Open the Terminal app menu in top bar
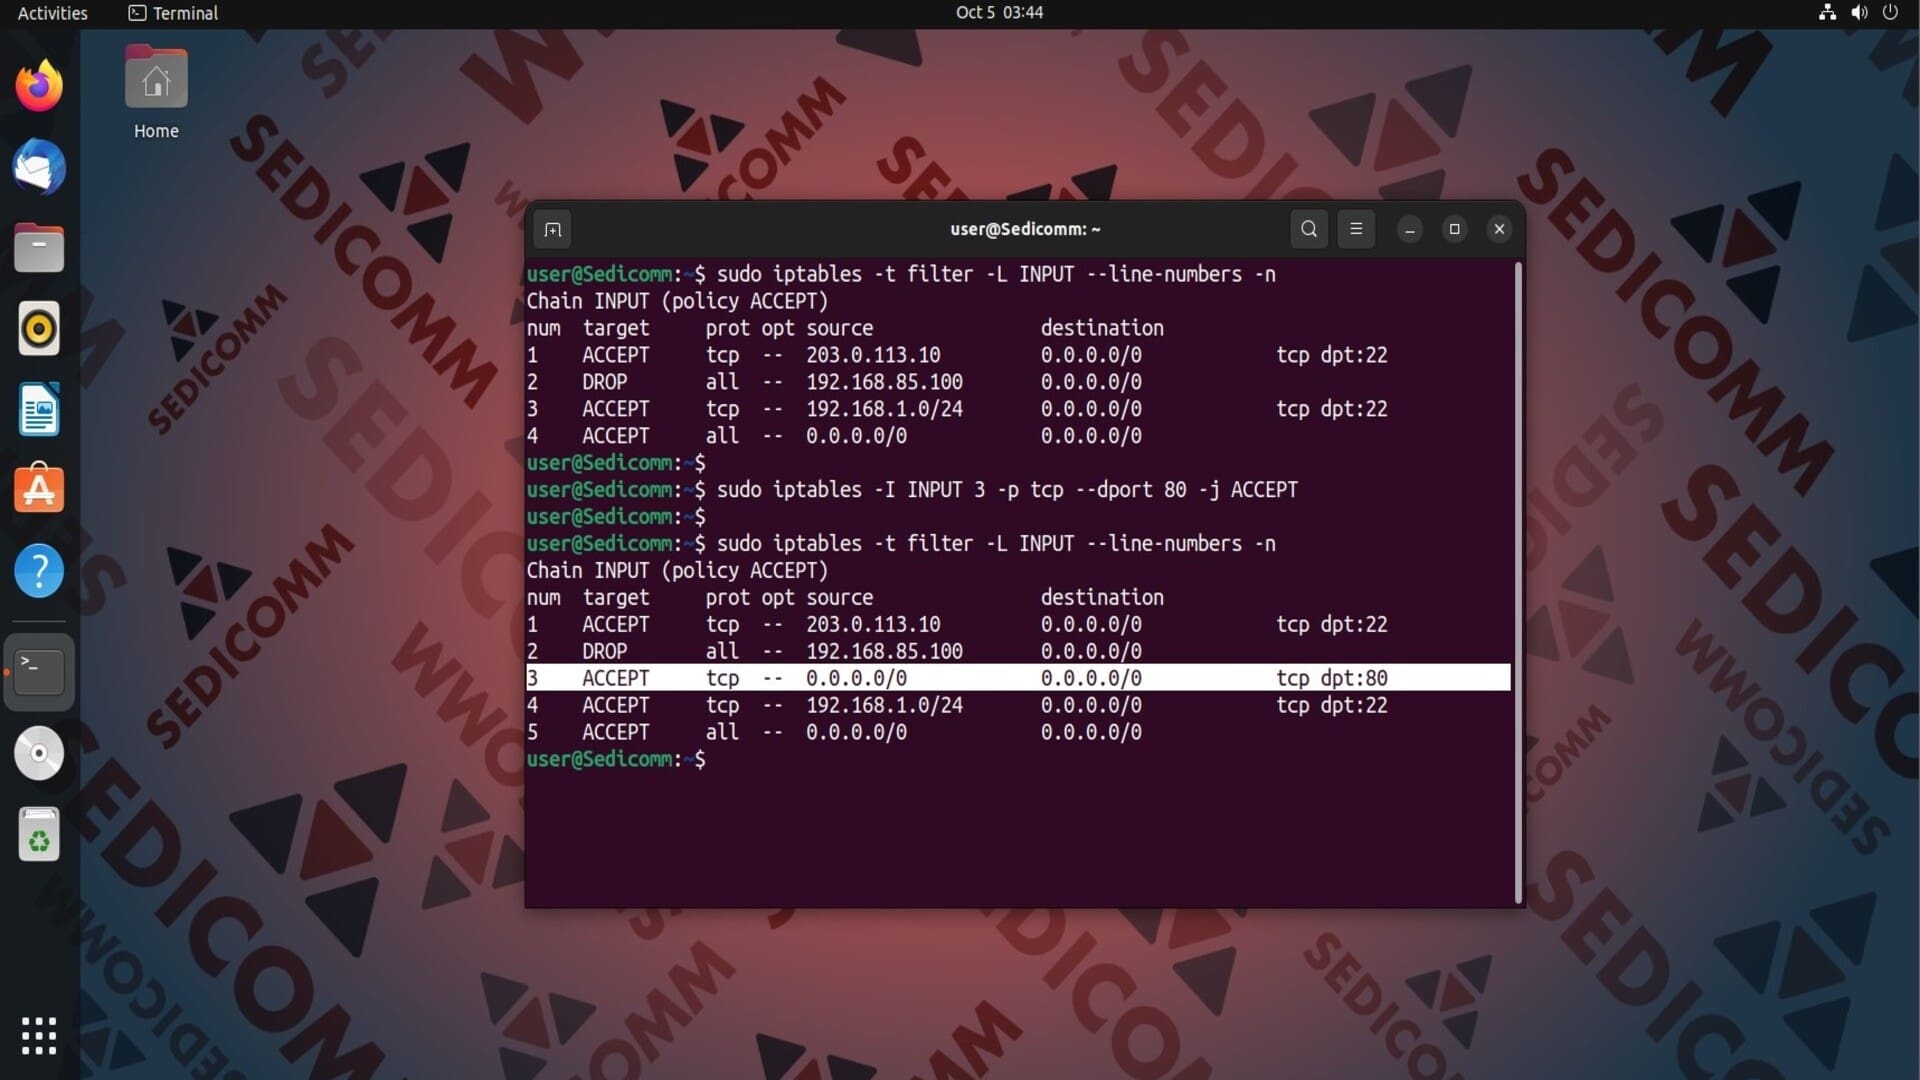The width and height of the screenshot is (1920, 1080). 174,13
